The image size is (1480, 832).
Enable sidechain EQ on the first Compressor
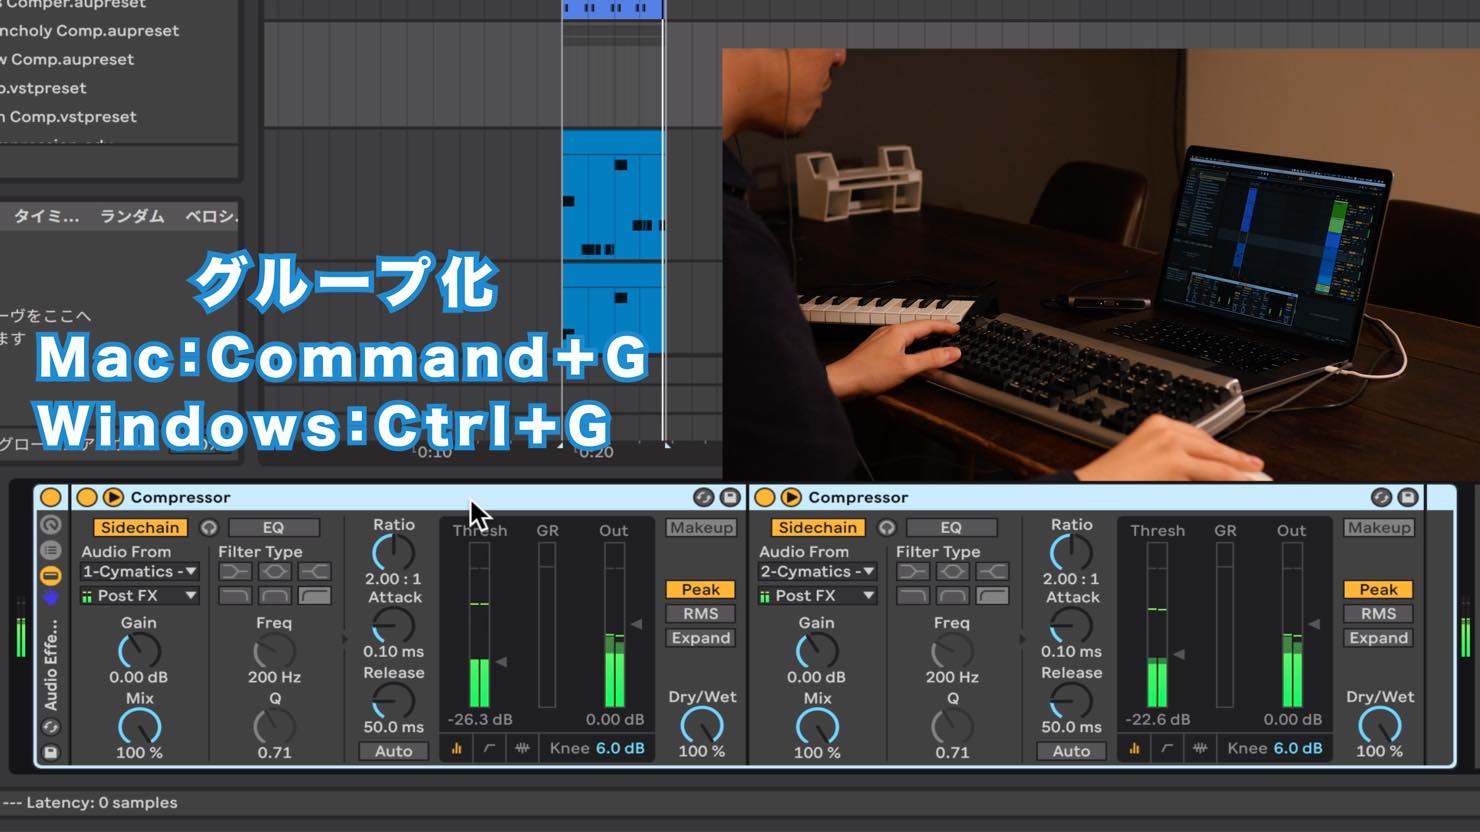(x=273, y=527)
